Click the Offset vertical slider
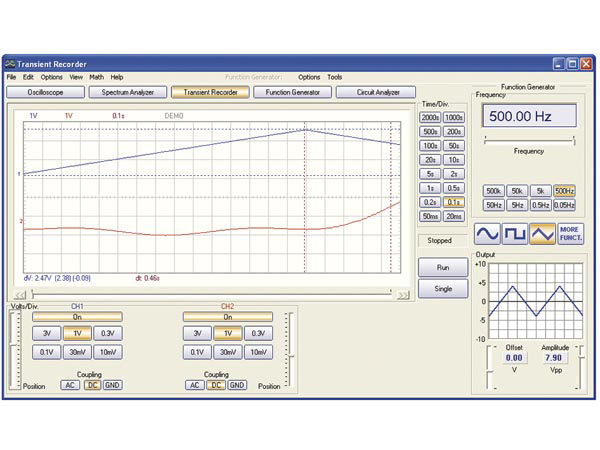Screen dimensions: 600x450 491,367
